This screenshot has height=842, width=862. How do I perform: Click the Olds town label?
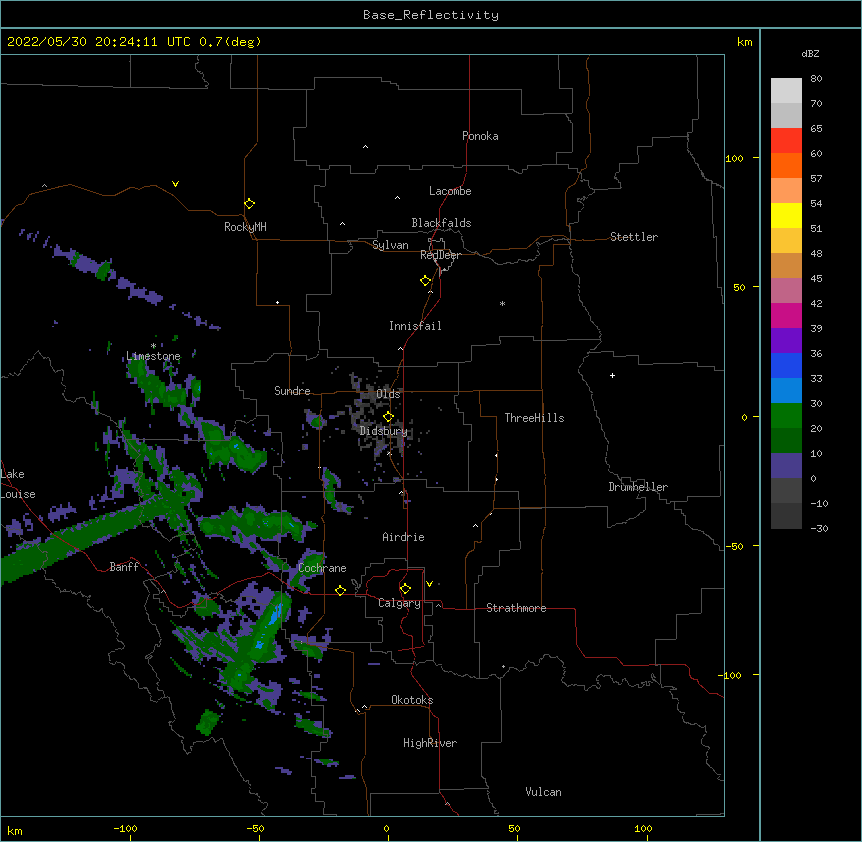point(388,394)
